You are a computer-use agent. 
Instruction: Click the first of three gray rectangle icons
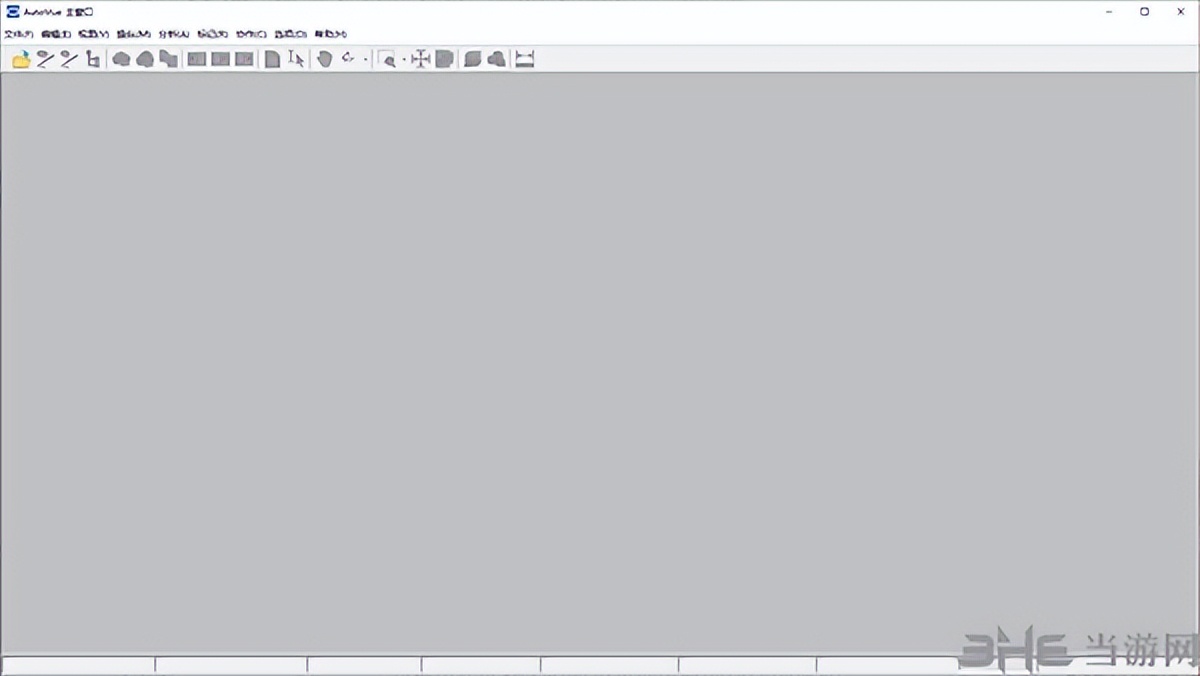tap(197, 59)
